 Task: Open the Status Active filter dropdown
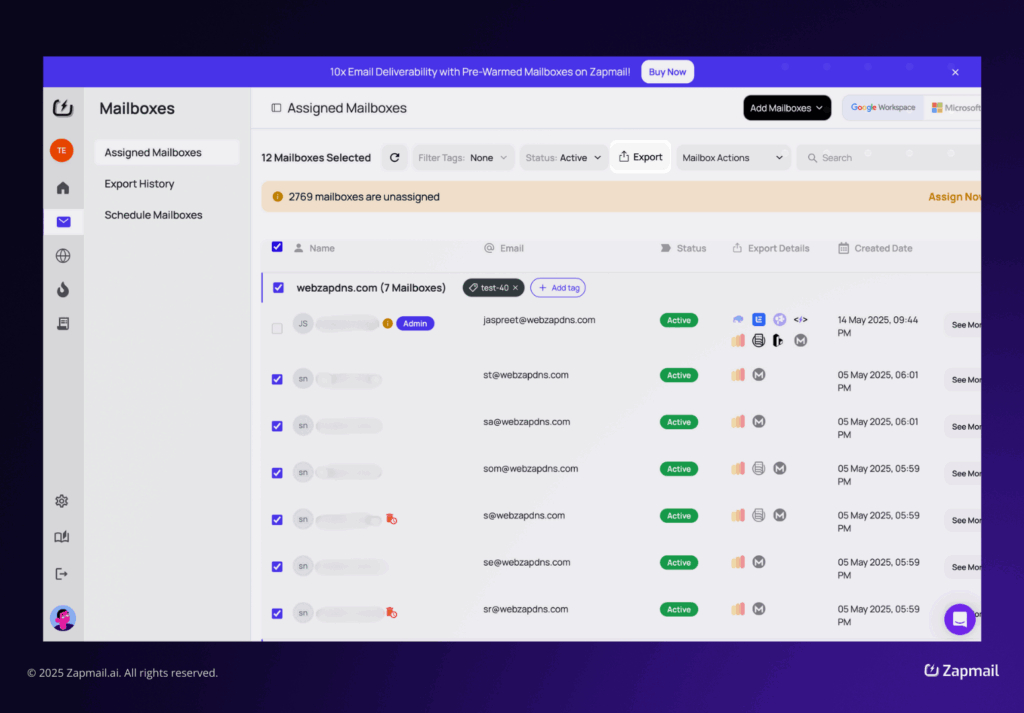pyautogui.click(x=562, y=157)
